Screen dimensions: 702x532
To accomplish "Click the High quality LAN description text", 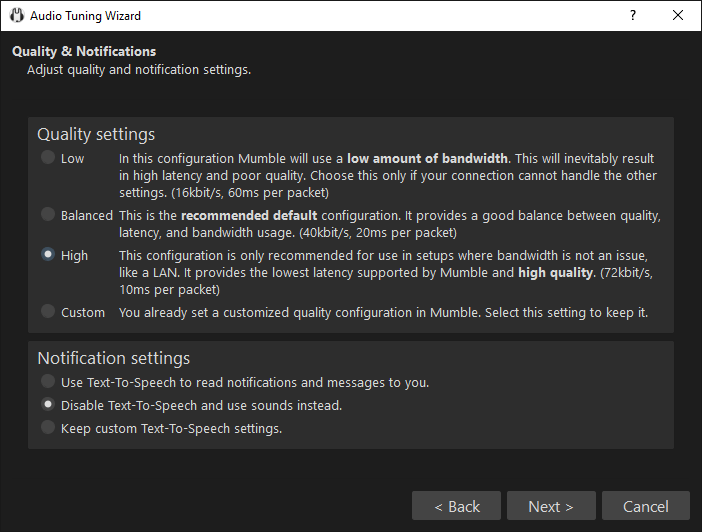I will [x=388, y=272].
